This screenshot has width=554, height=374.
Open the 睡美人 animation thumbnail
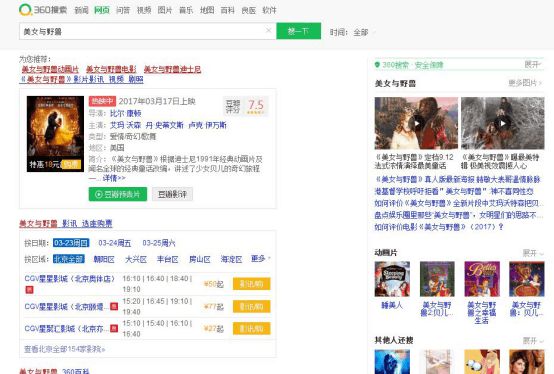click(392, 279)
